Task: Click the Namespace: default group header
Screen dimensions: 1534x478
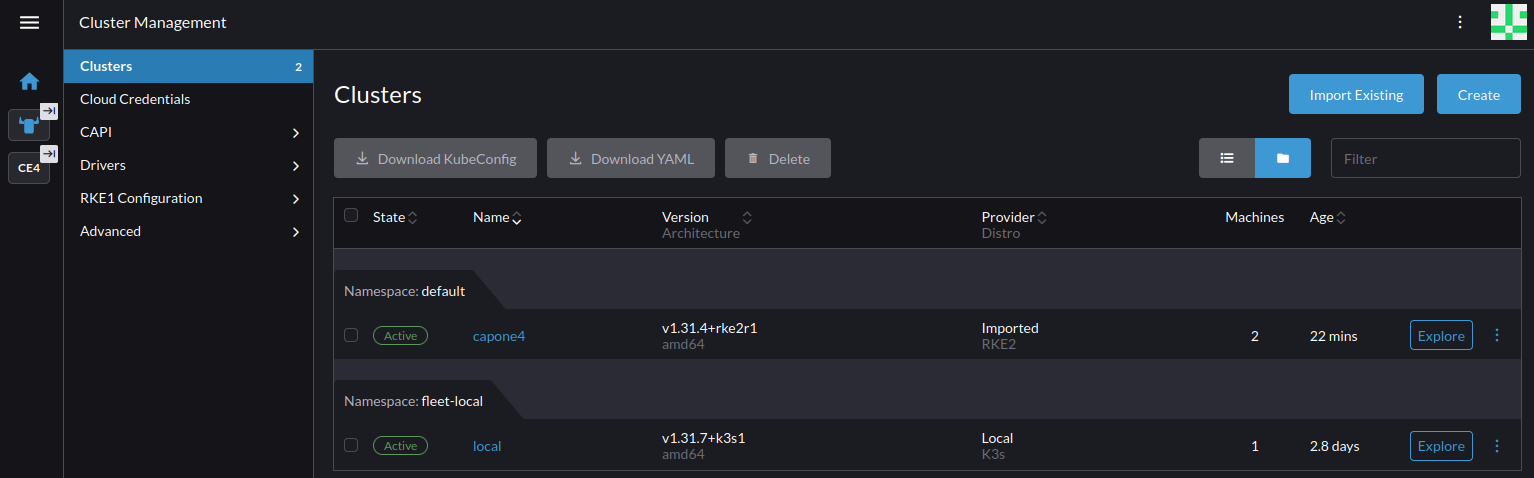Action: [x=404, y=291]
